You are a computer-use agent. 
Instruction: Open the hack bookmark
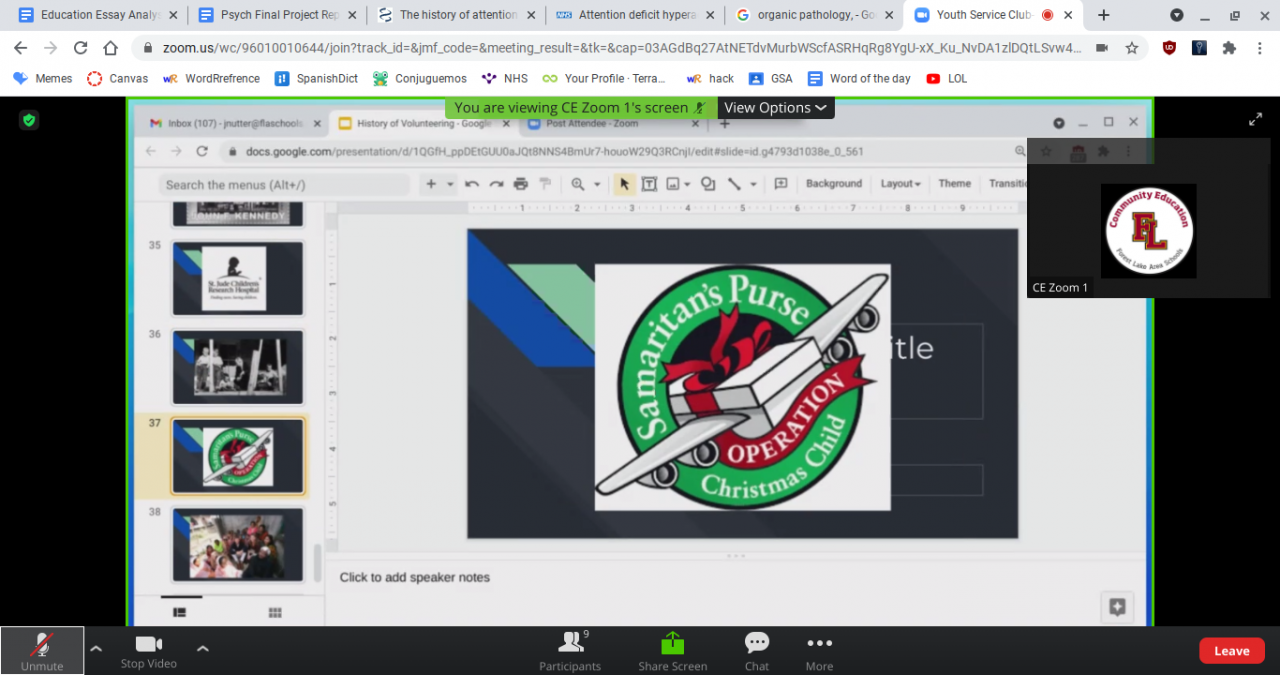point(711,78)
